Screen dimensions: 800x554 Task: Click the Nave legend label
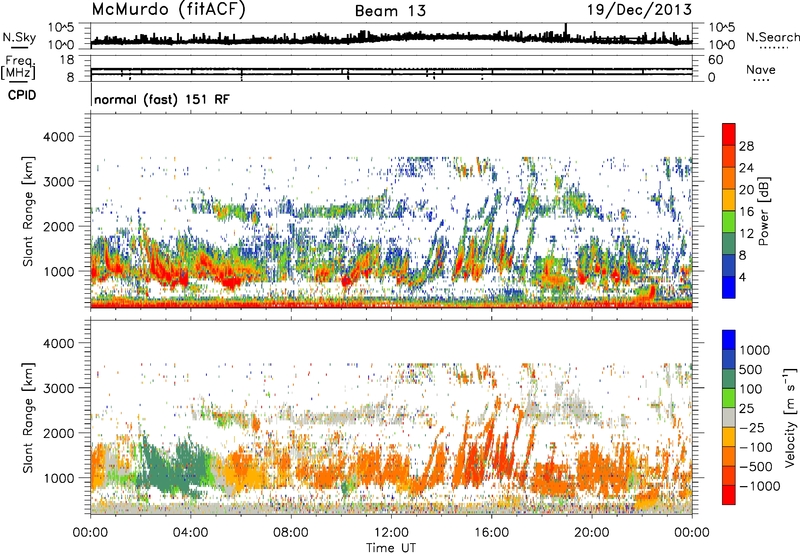(x=761, y=69)
